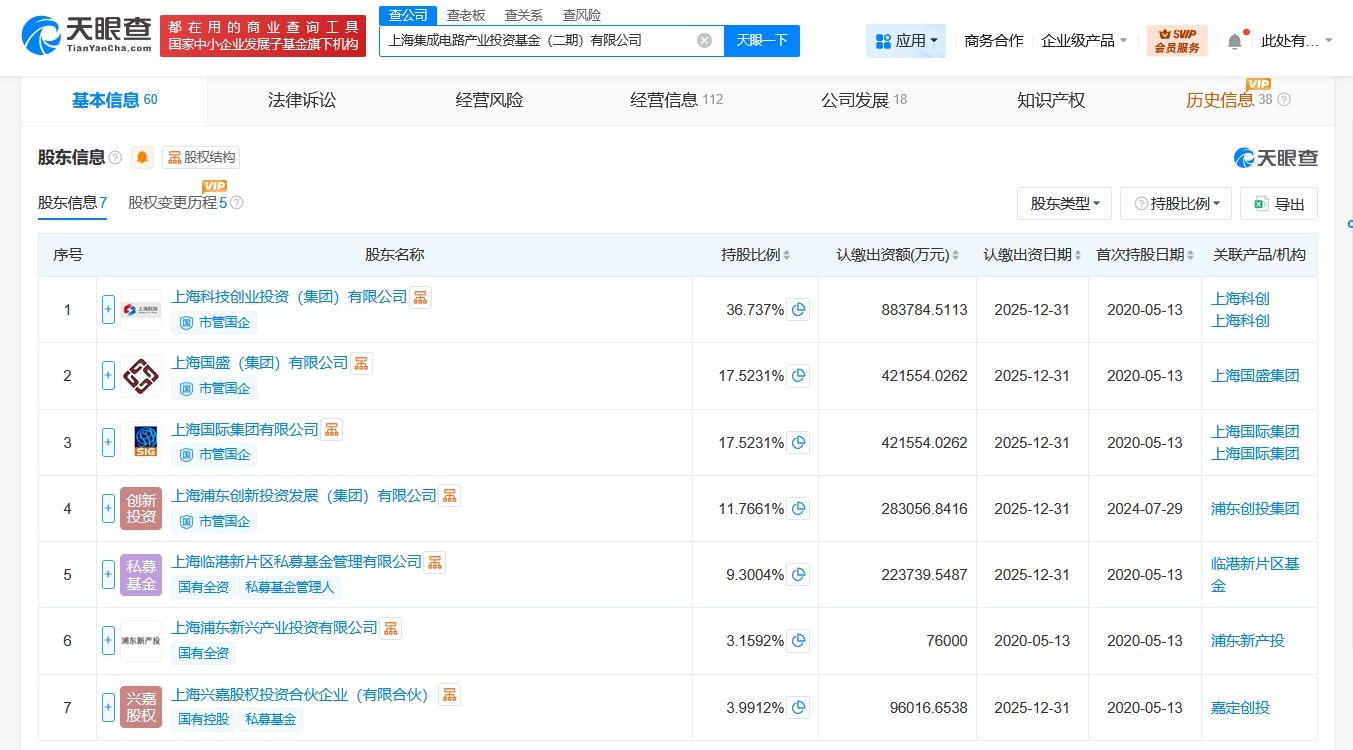The image size is (1353, 750).
Task: Click the notification bell icon in top navigation
Action: pos(1233,40)
